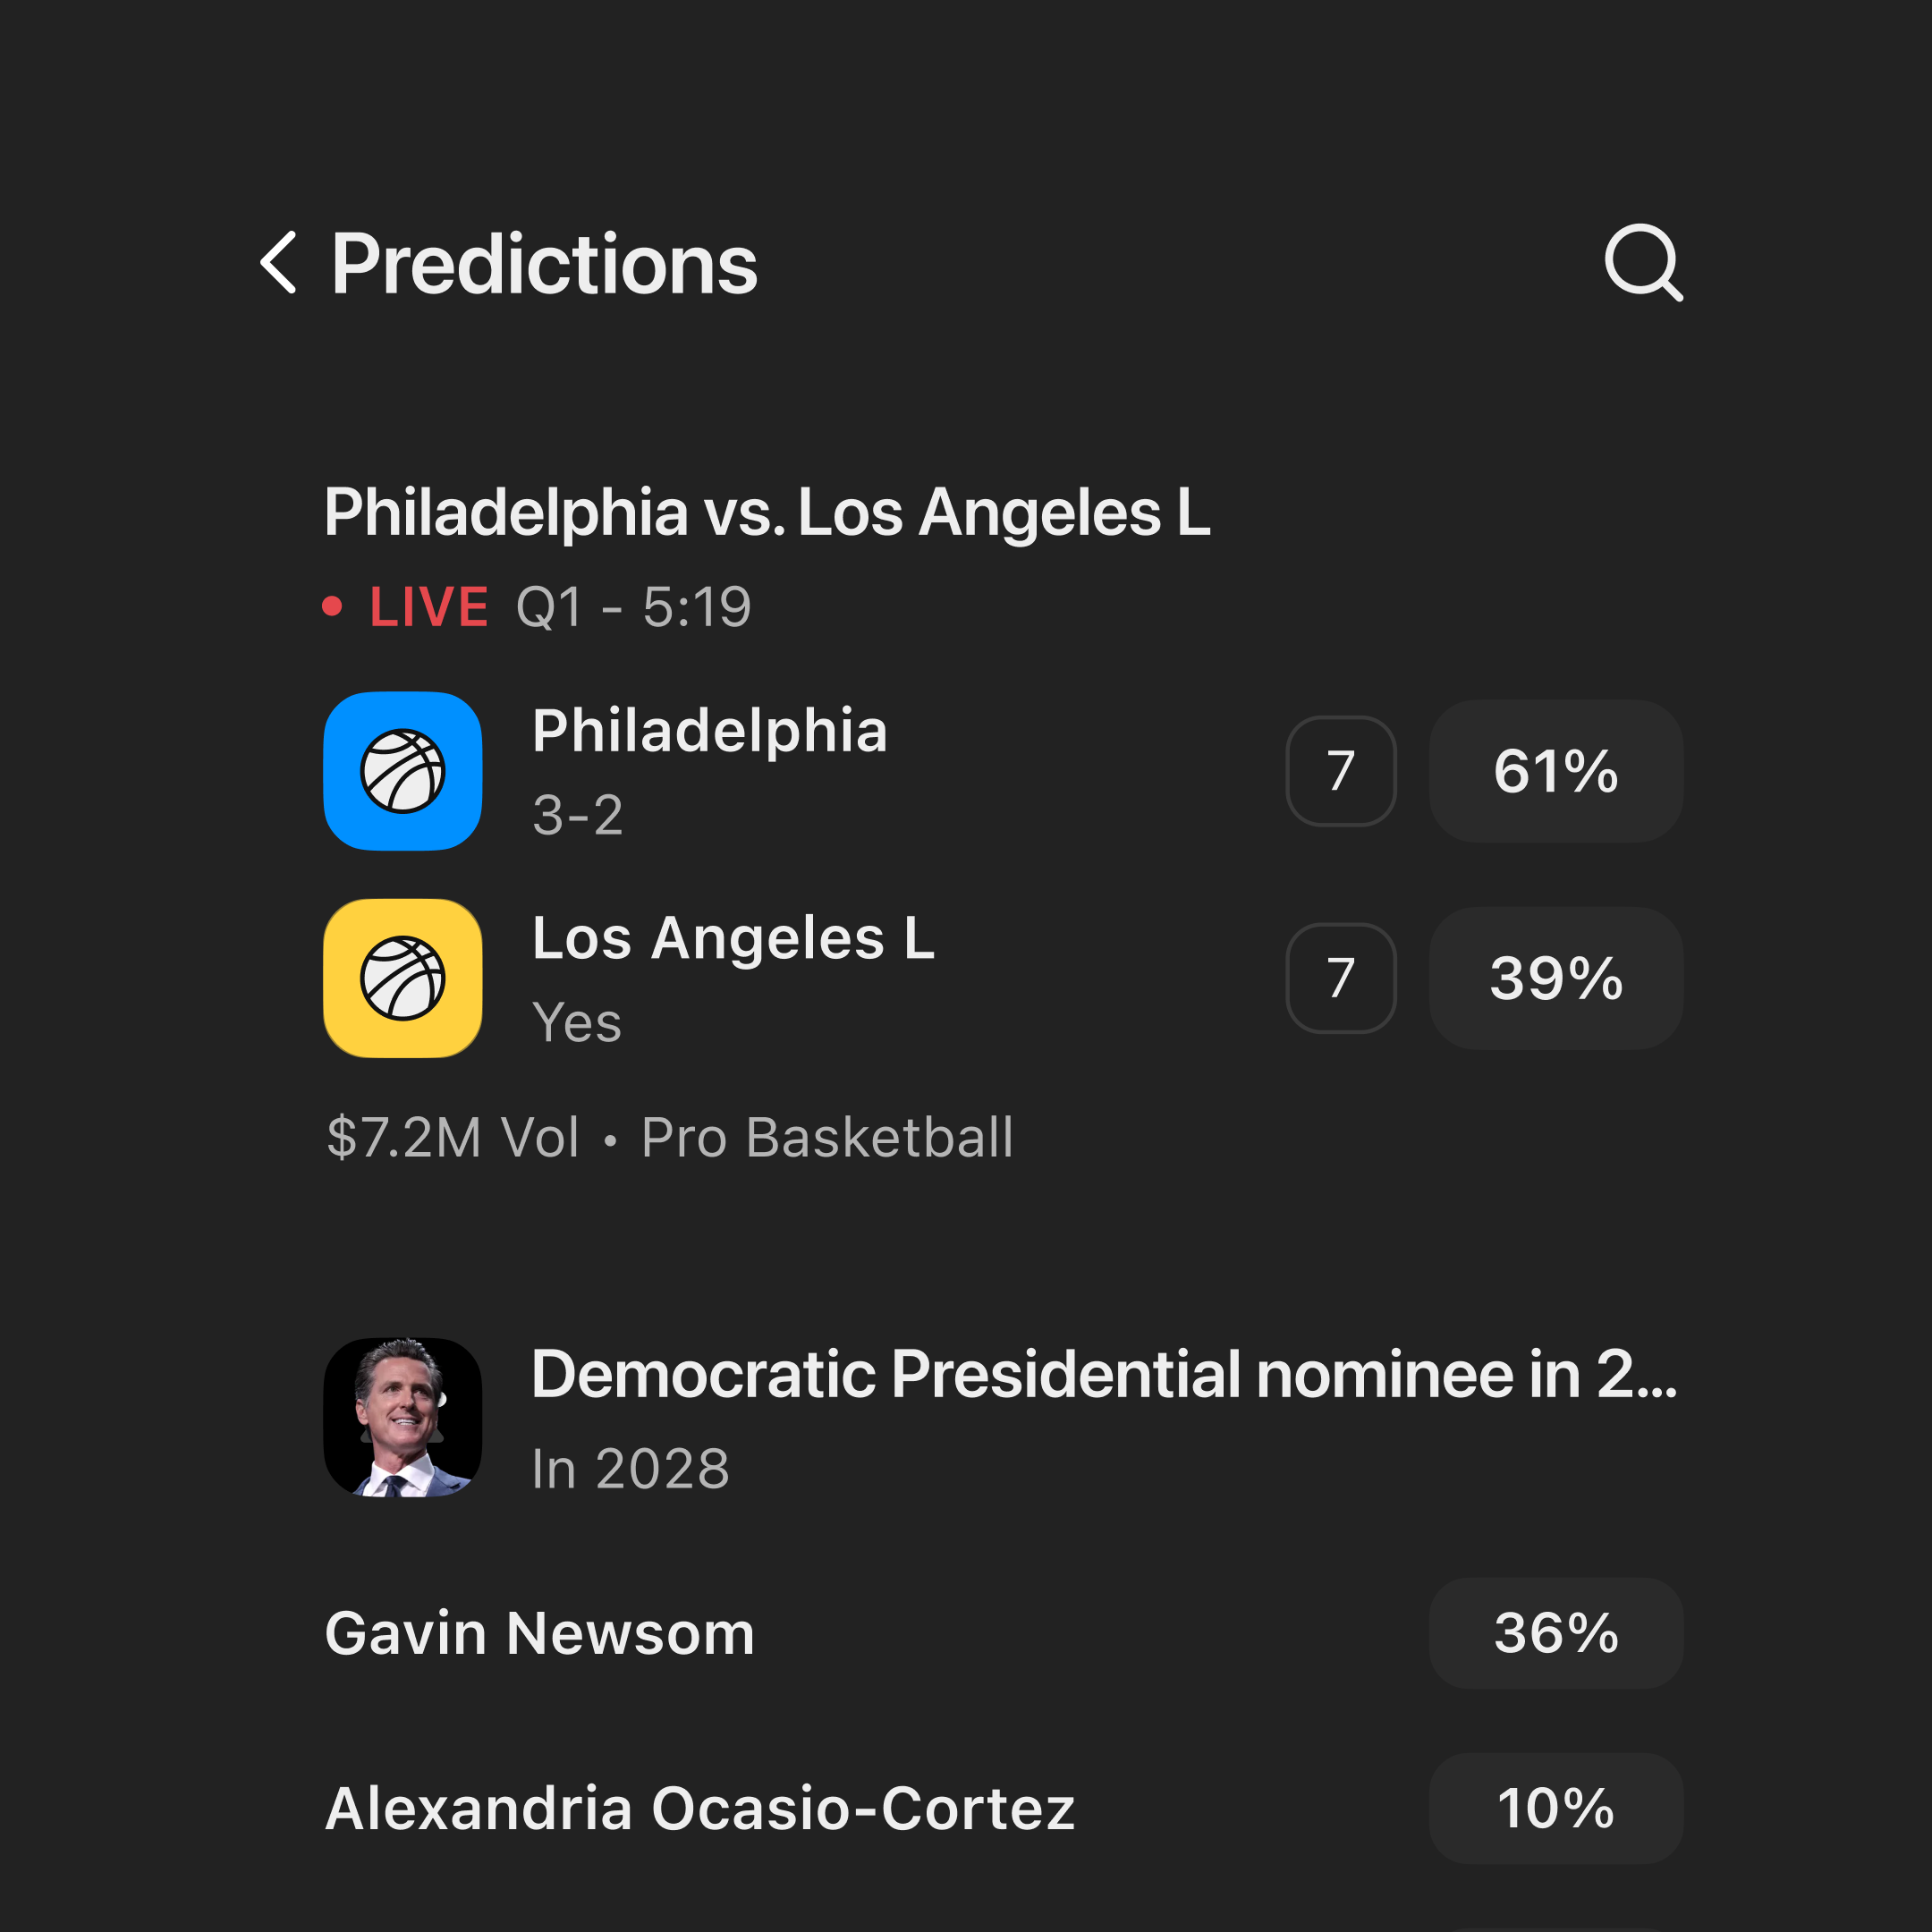Open the Pro Basketball category label

[x=827, y=1135]
